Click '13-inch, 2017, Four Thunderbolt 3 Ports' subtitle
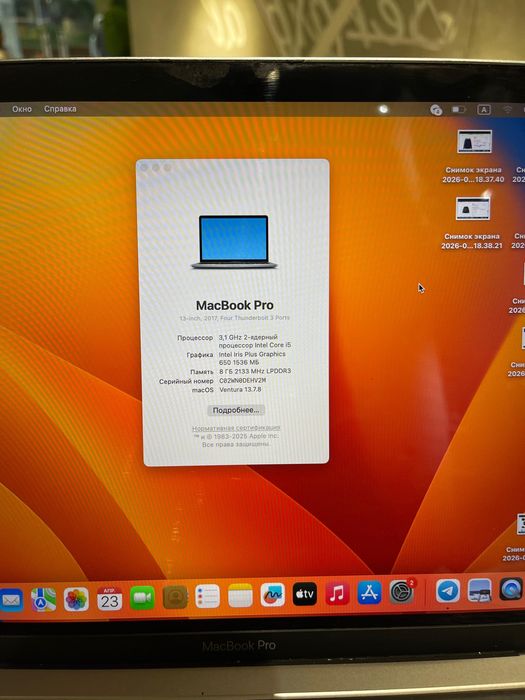 point(234,318)
